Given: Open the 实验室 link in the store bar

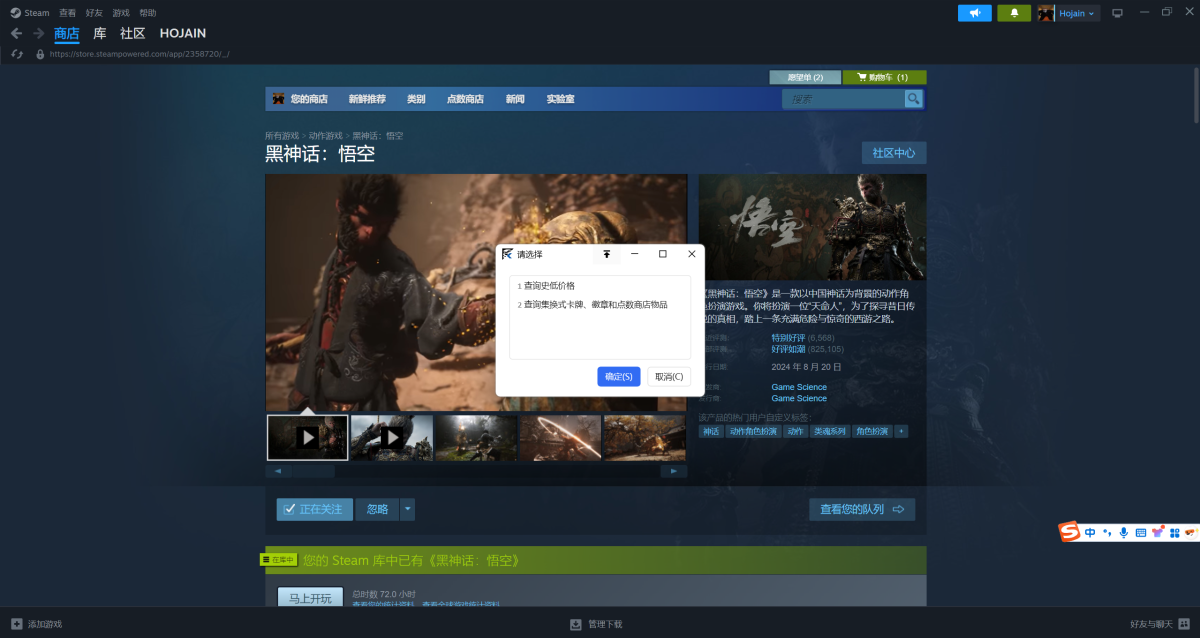Looking at the screenshot, I should pos(560,99).
